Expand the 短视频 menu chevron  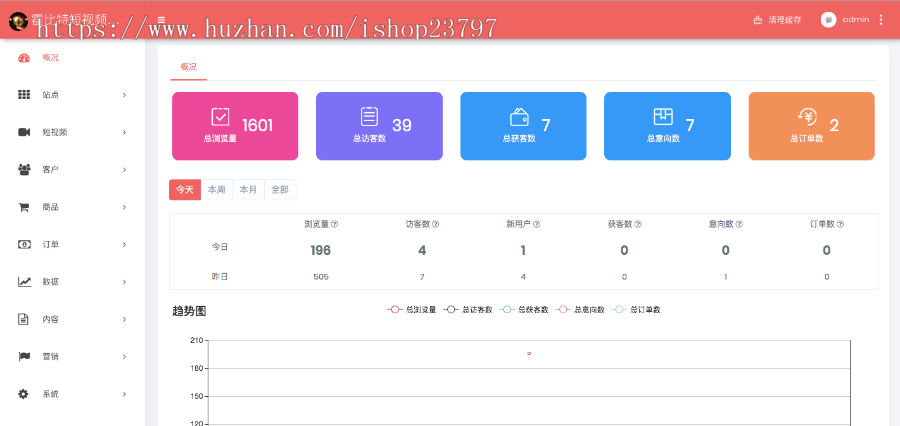124,133
